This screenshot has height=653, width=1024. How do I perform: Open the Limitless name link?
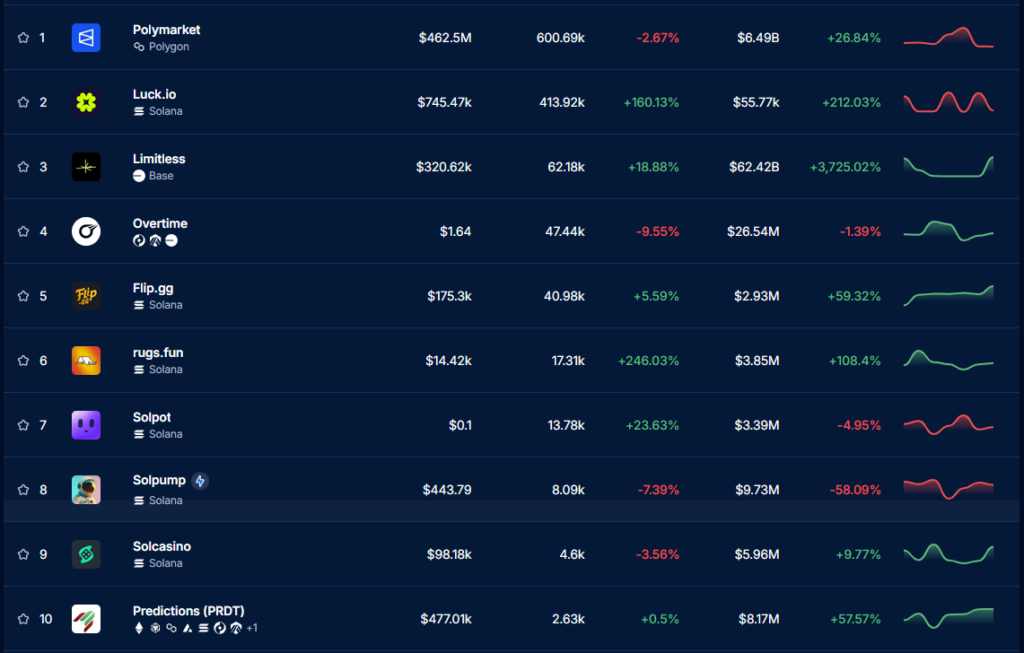(x=159, y=159)
